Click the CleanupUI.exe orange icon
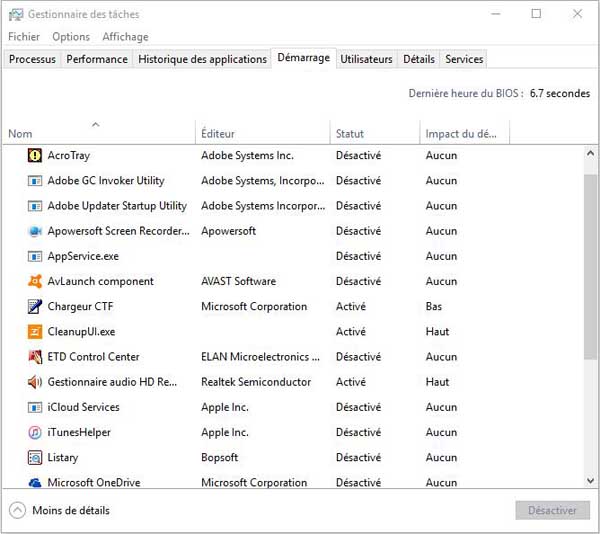This screenshot has height=534, width=600. click(35, 332)
